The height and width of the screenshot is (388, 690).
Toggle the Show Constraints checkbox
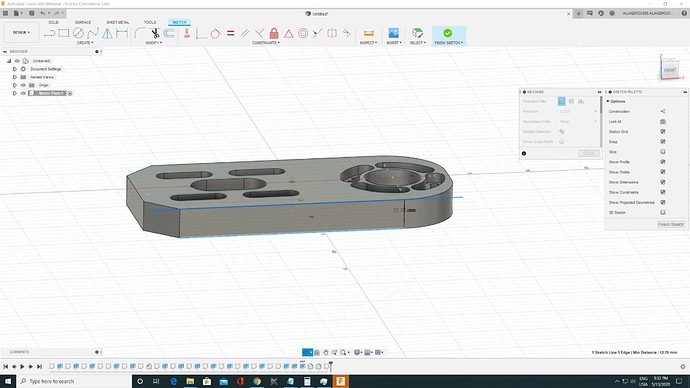[663, 192]
